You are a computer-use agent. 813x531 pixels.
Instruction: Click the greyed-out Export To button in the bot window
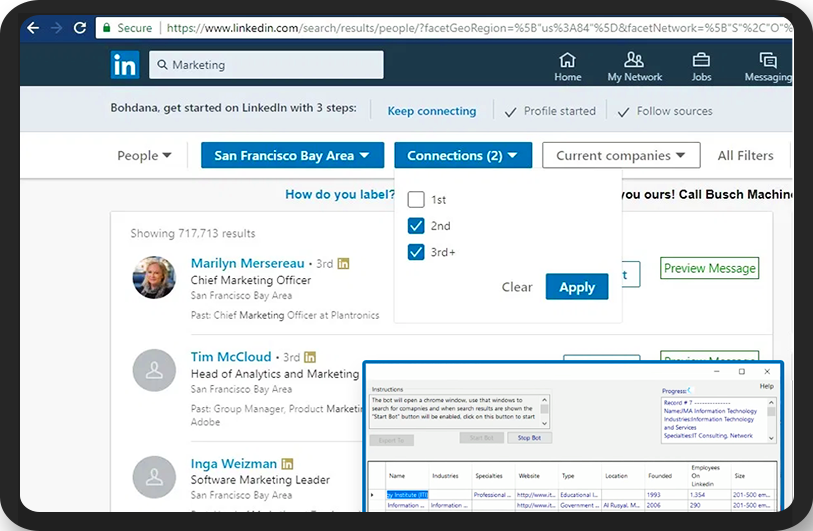click(x=391, y=440)
